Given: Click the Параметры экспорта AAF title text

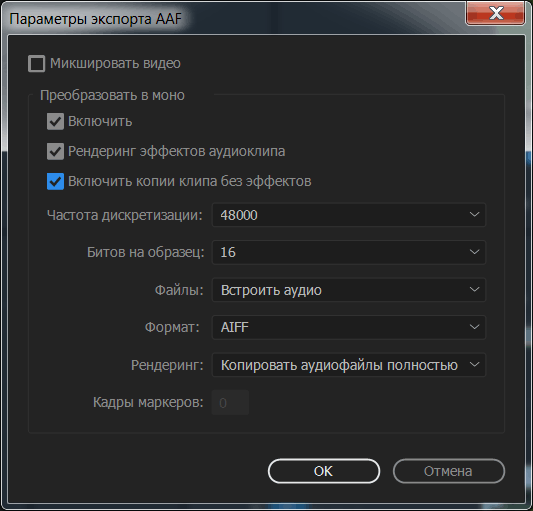Looking at the screenshot, I should [96, 19].
